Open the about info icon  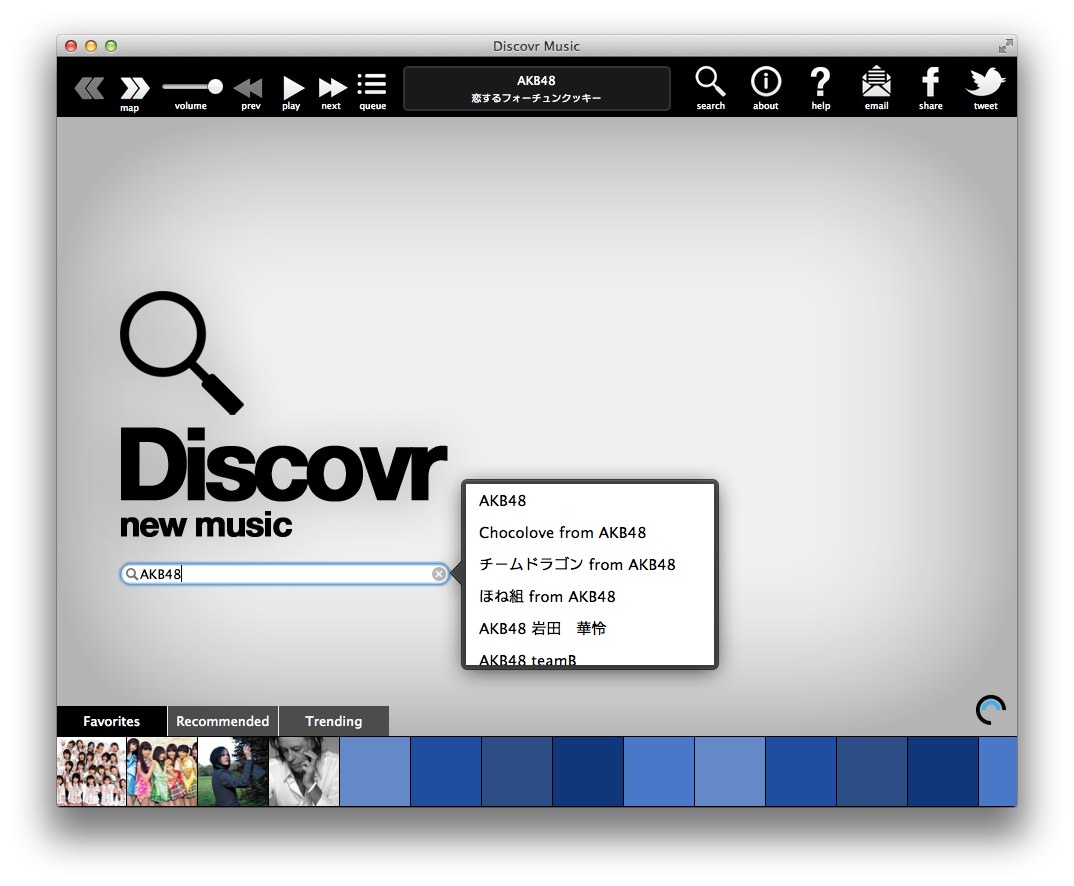pyautogui.click(x=766, y=81)
